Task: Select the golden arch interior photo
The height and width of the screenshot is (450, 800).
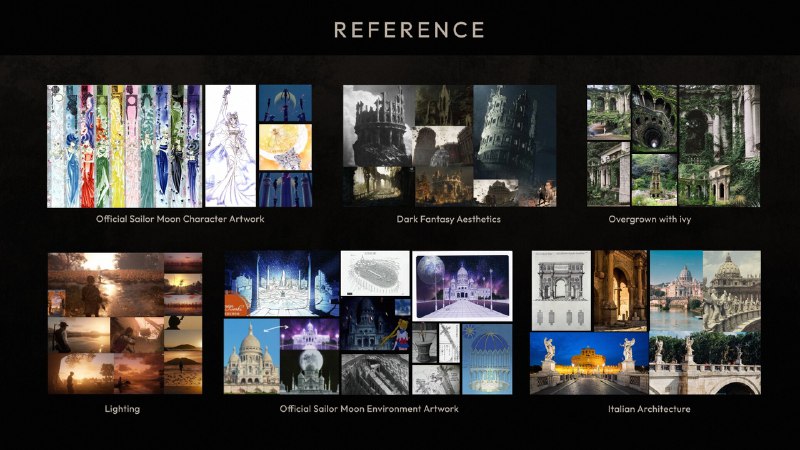Action: tap(620, 290)
